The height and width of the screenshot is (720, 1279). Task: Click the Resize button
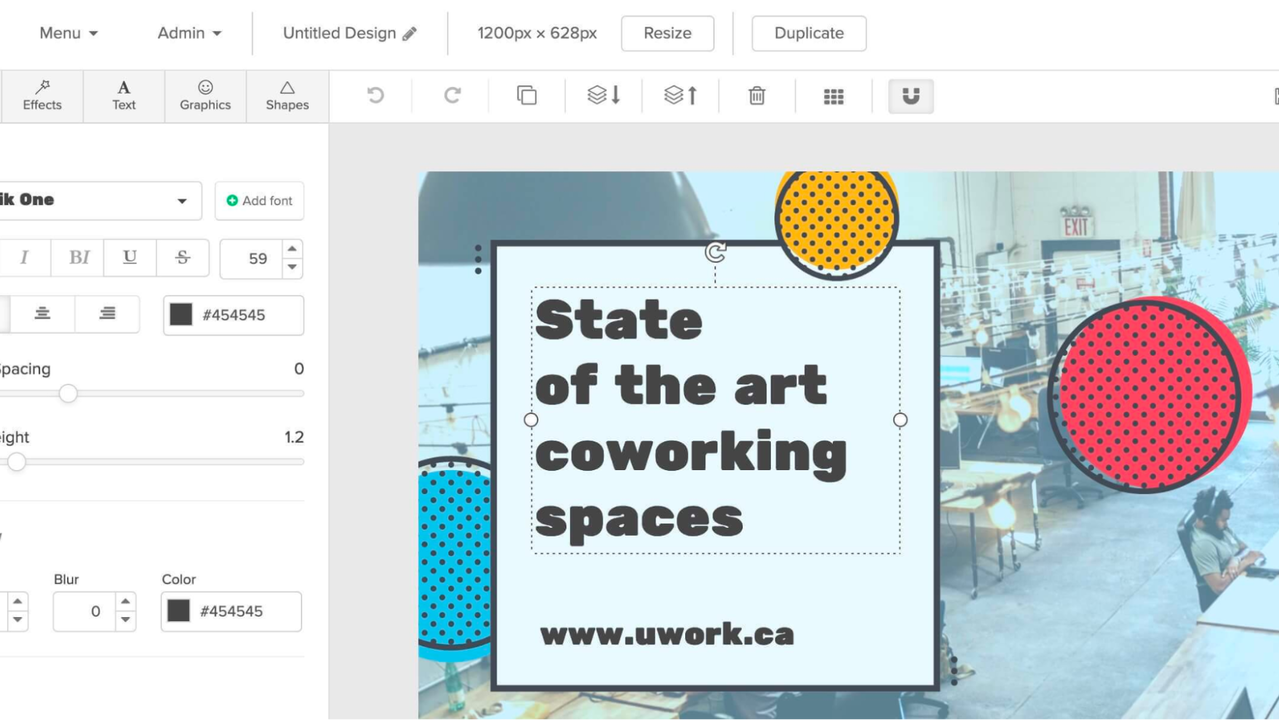(667, 33)
